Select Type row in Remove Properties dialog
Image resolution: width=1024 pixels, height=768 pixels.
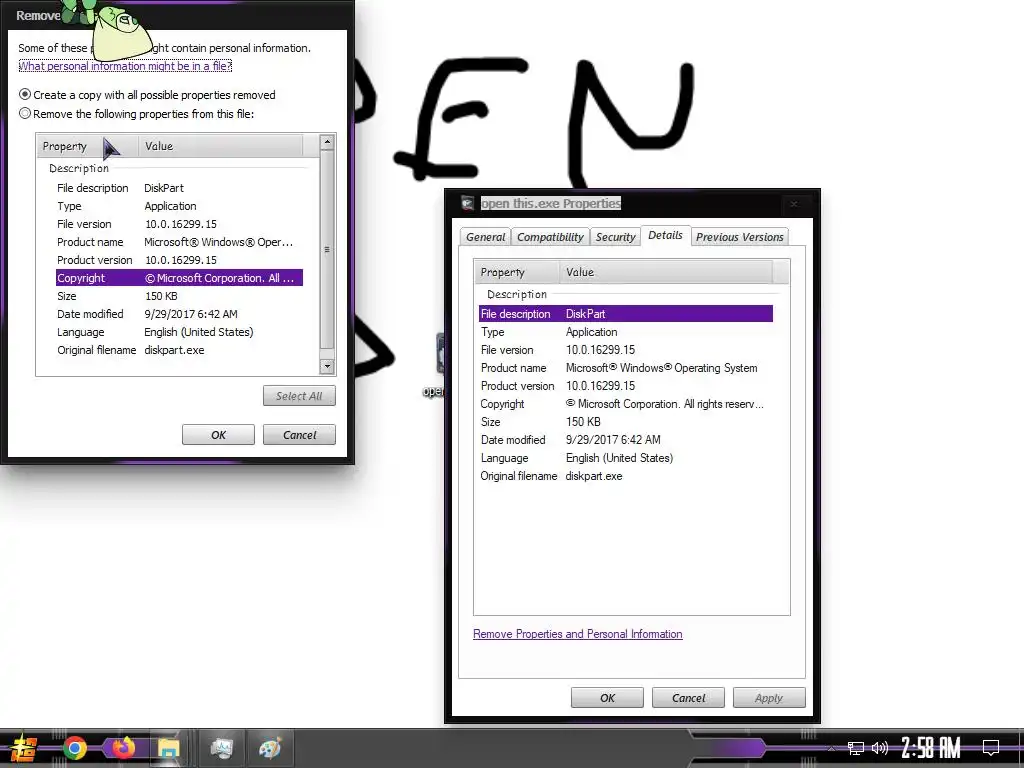click(x=179, y=206)
